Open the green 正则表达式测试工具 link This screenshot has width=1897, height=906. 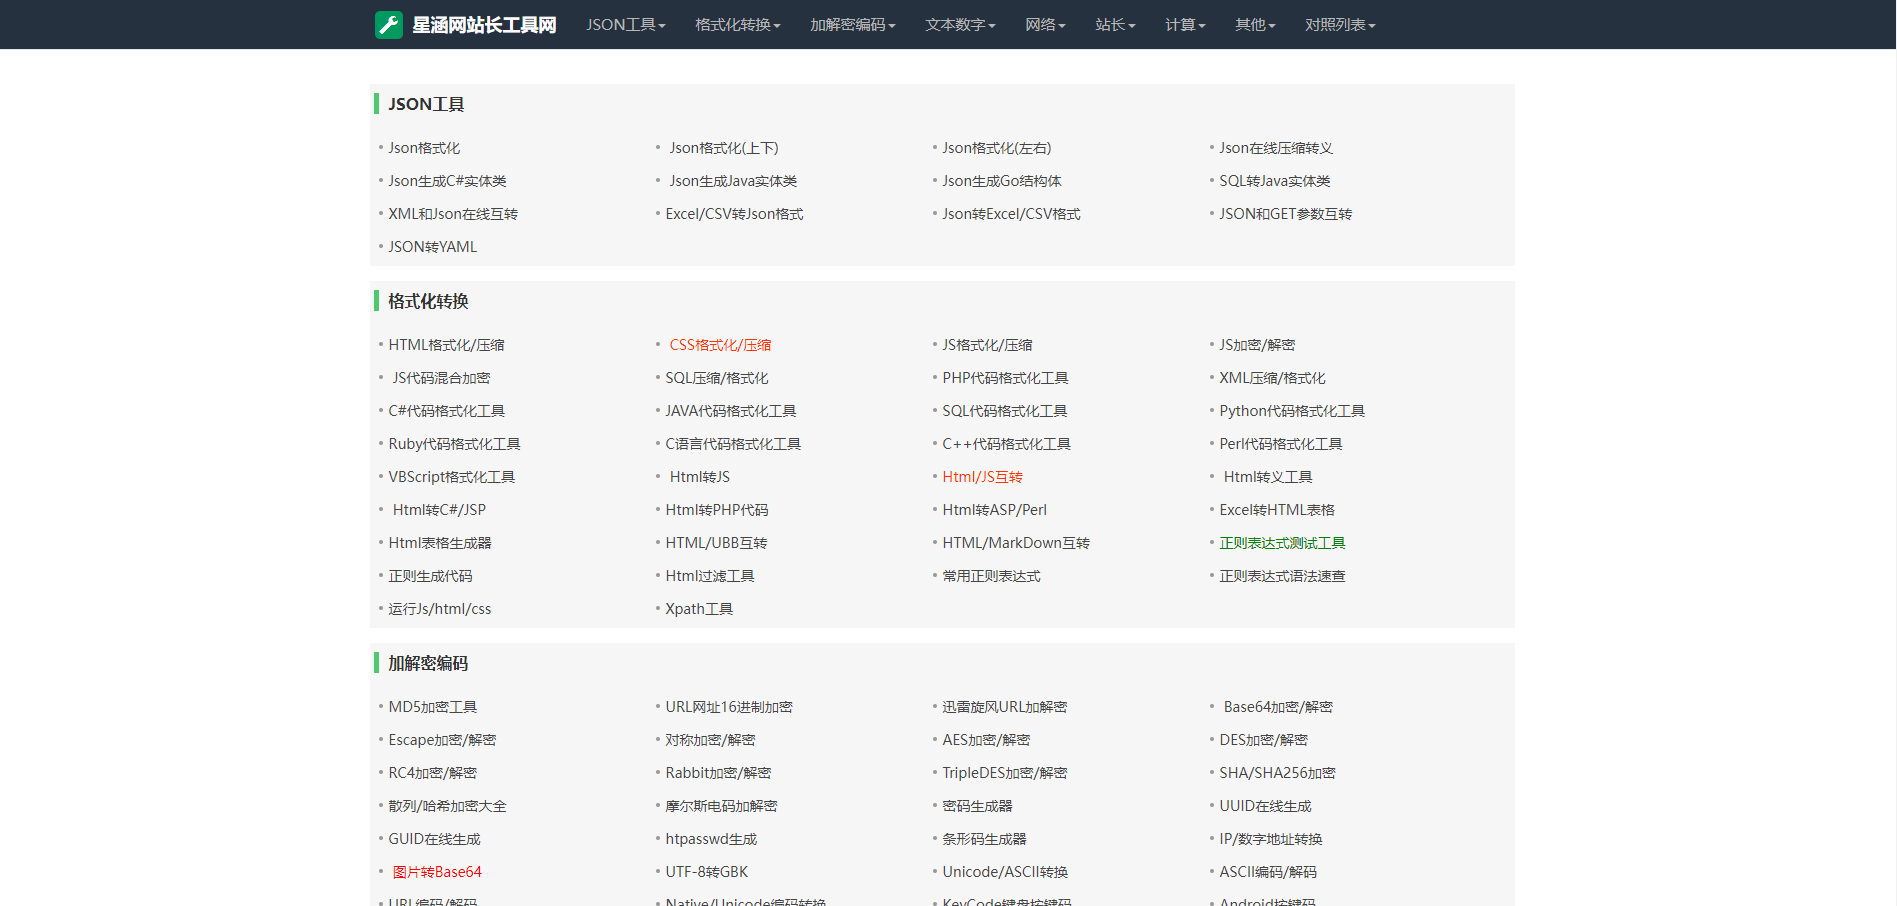1282,543
